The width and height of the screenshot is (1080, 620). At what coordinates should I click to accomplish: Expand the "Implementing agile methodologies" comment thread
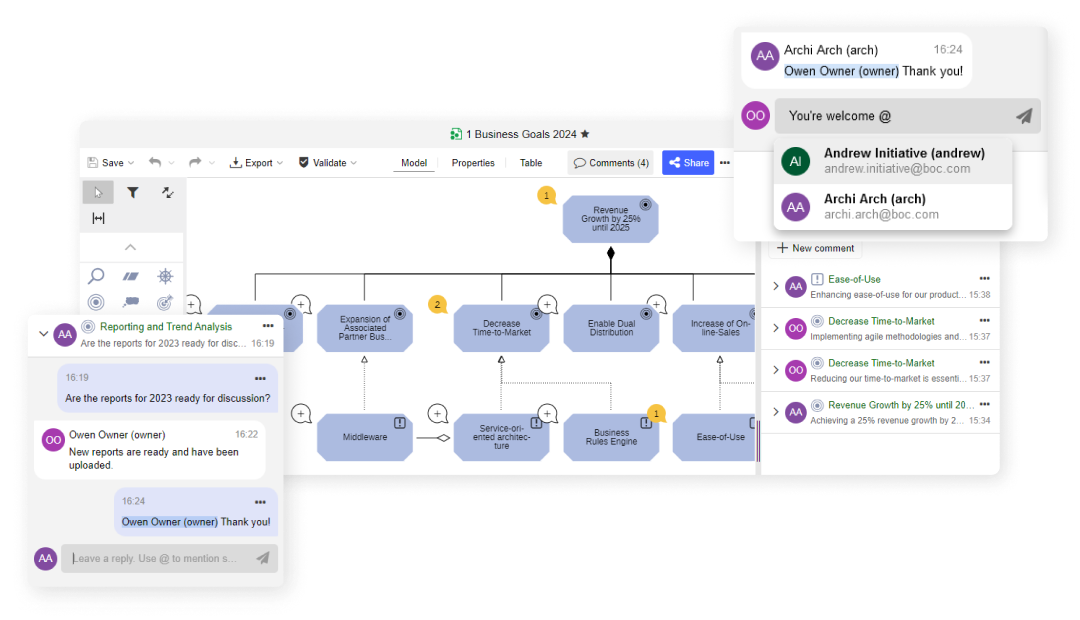click(x=776, y=328)
